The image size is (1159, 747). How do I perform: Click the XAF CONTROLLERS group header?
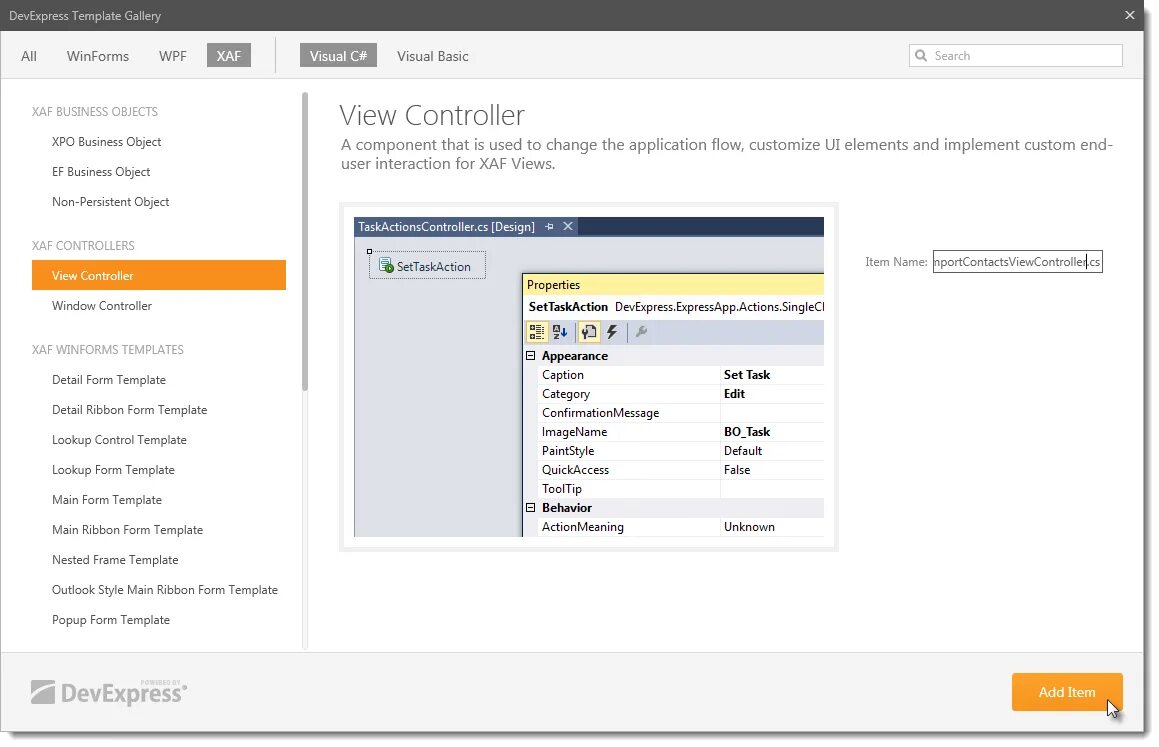pos(83,245)
